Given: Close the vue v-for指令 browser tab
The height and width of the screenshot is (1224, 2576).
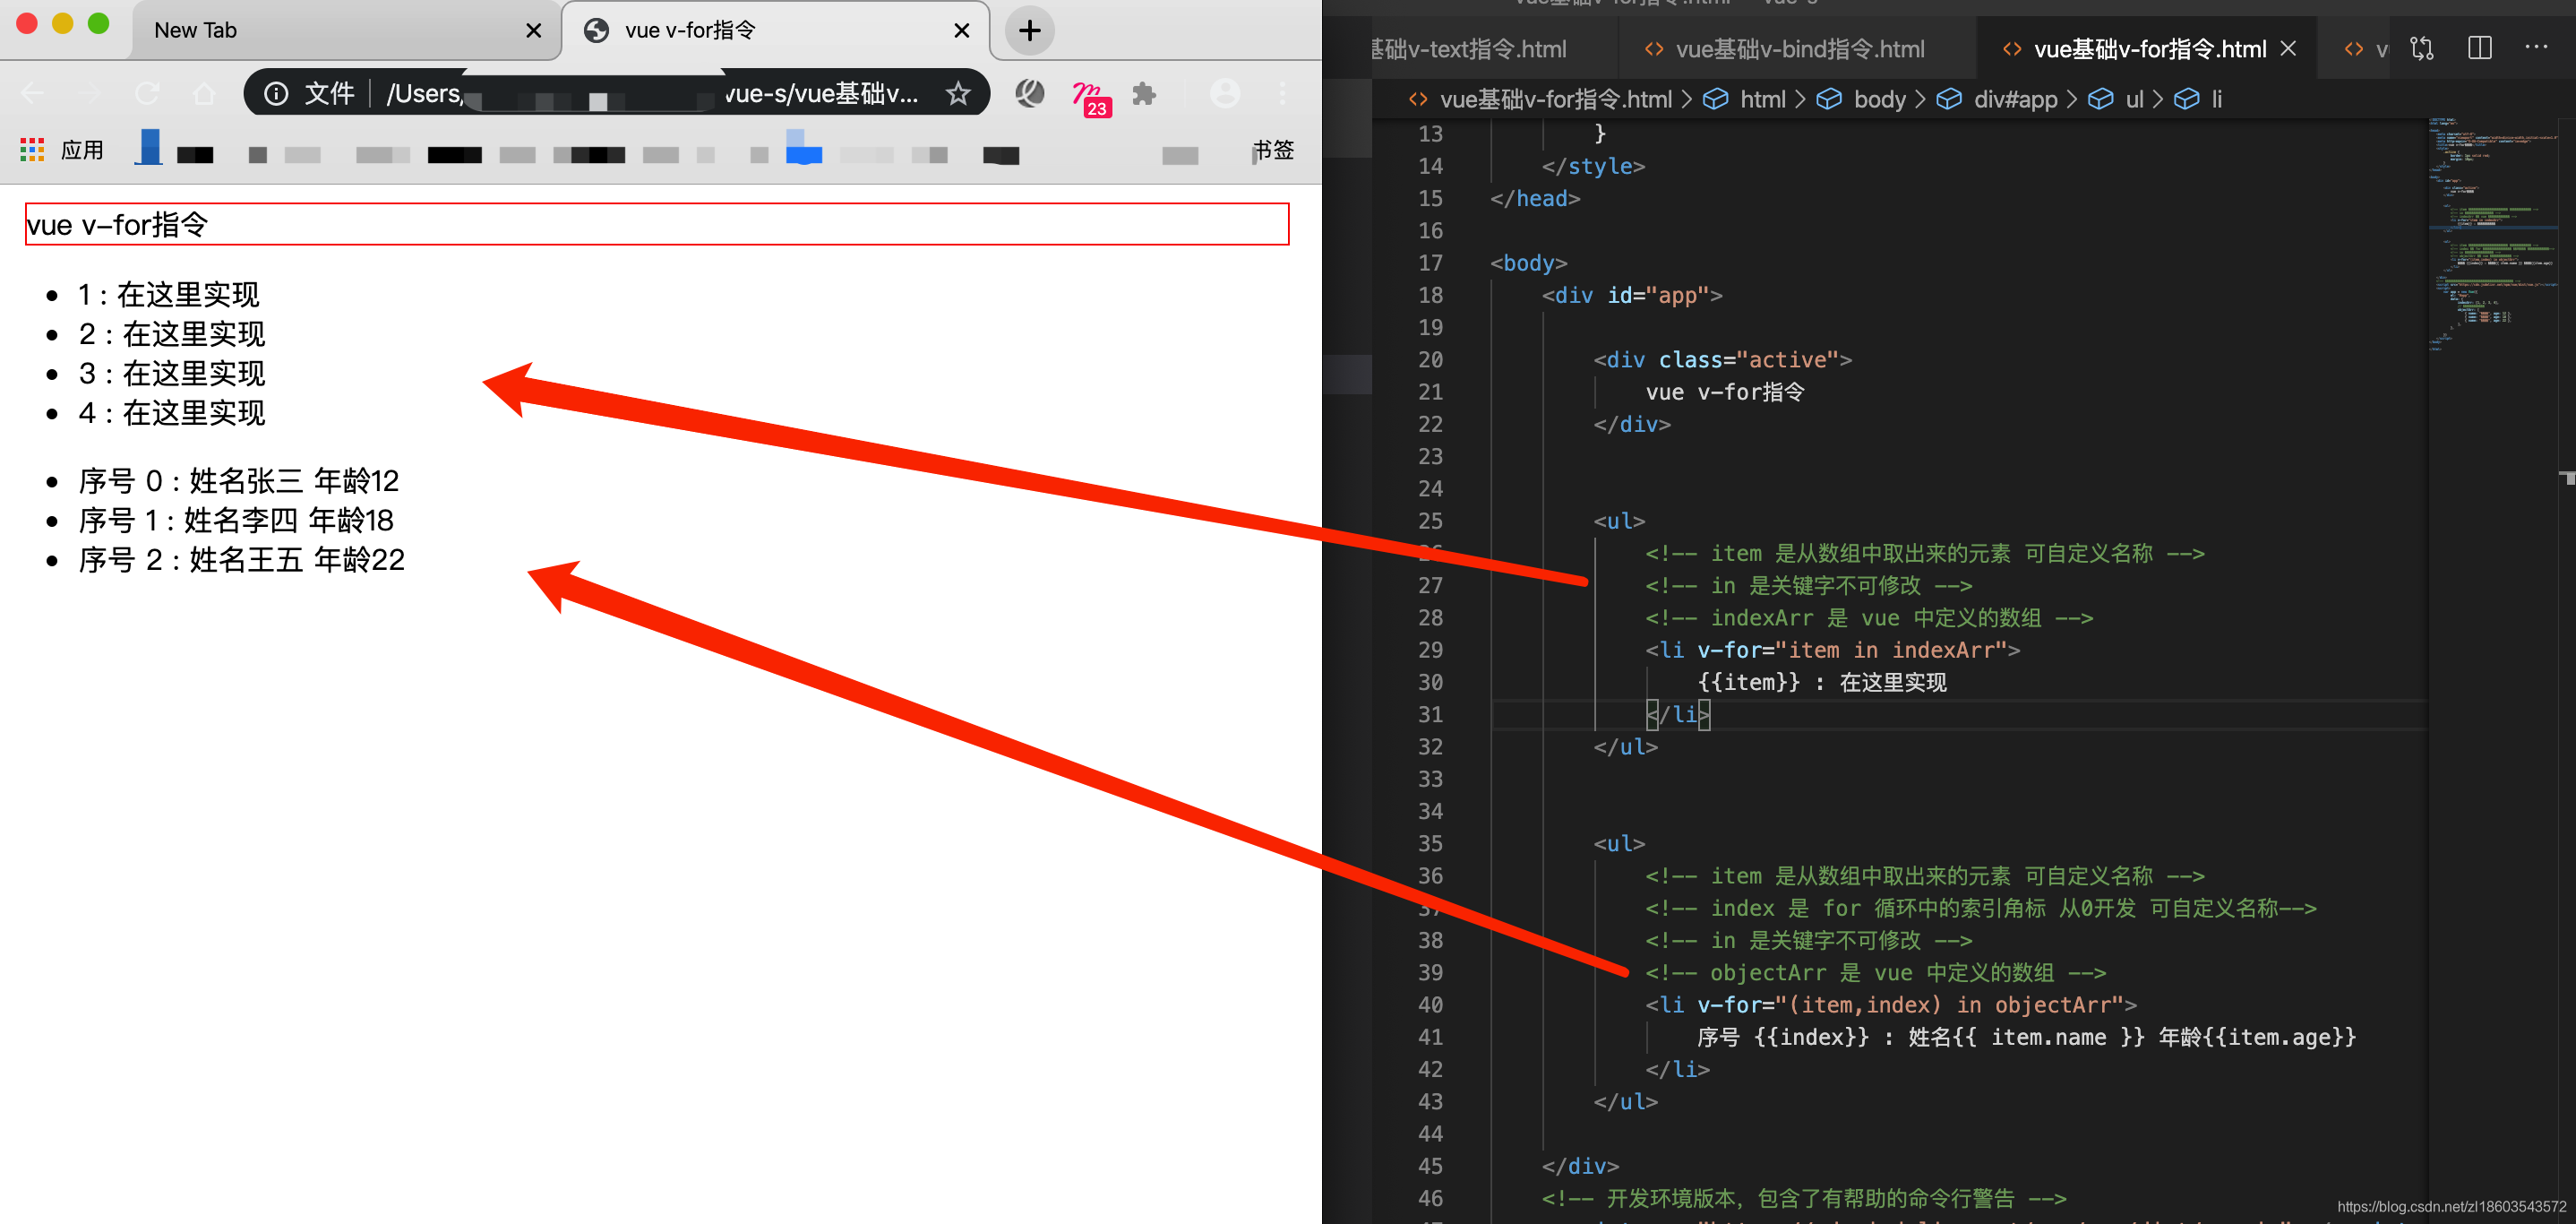Looking at the screenshot, I should pyautogui.click(x=962, y=31).
